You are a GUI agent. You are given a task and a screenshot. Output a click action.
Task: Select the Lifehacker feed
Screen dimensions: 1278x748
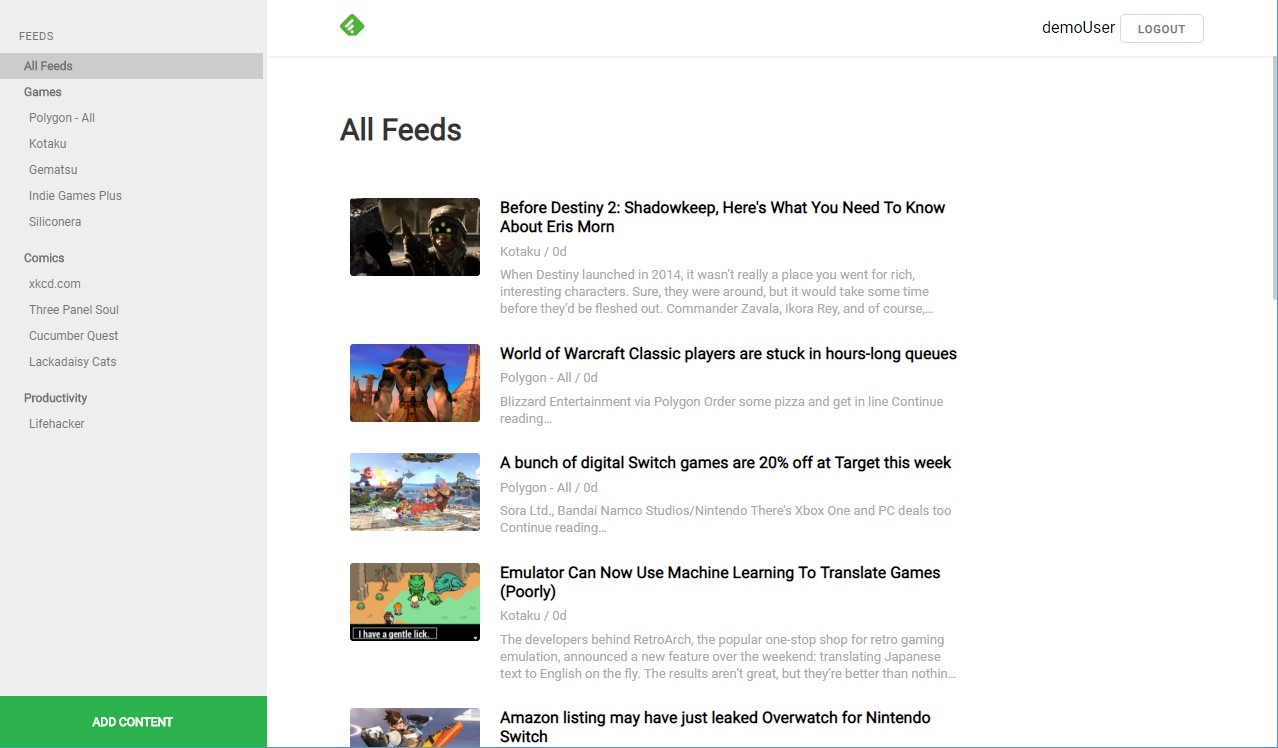tap(57, 424)
